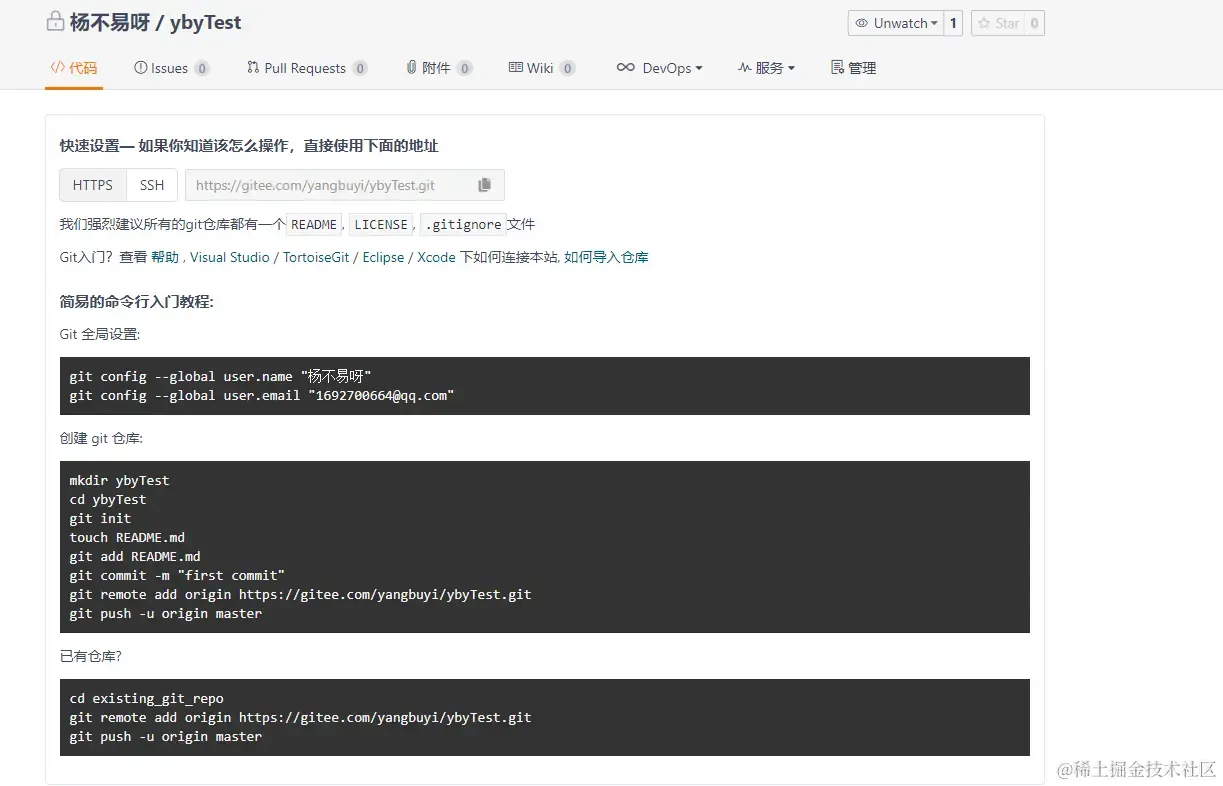This screenshot has width=1223, height=786.
Task: Open the 附件 tab
Action: pyautogui.click(x=439, y=68)
